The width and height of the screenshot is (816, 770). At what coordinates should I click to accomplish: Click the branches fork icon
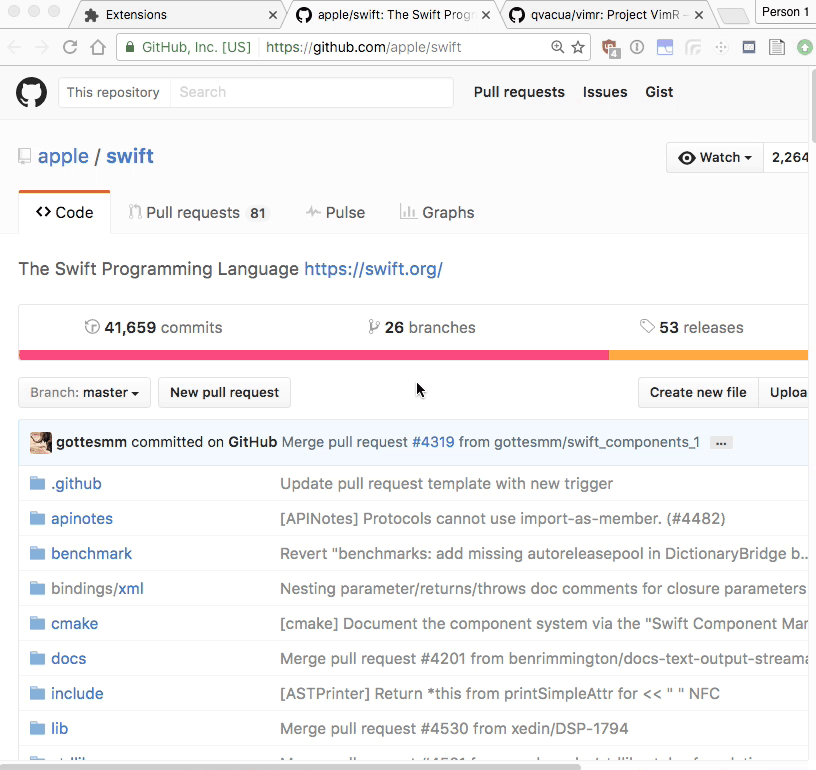point(373,327)
